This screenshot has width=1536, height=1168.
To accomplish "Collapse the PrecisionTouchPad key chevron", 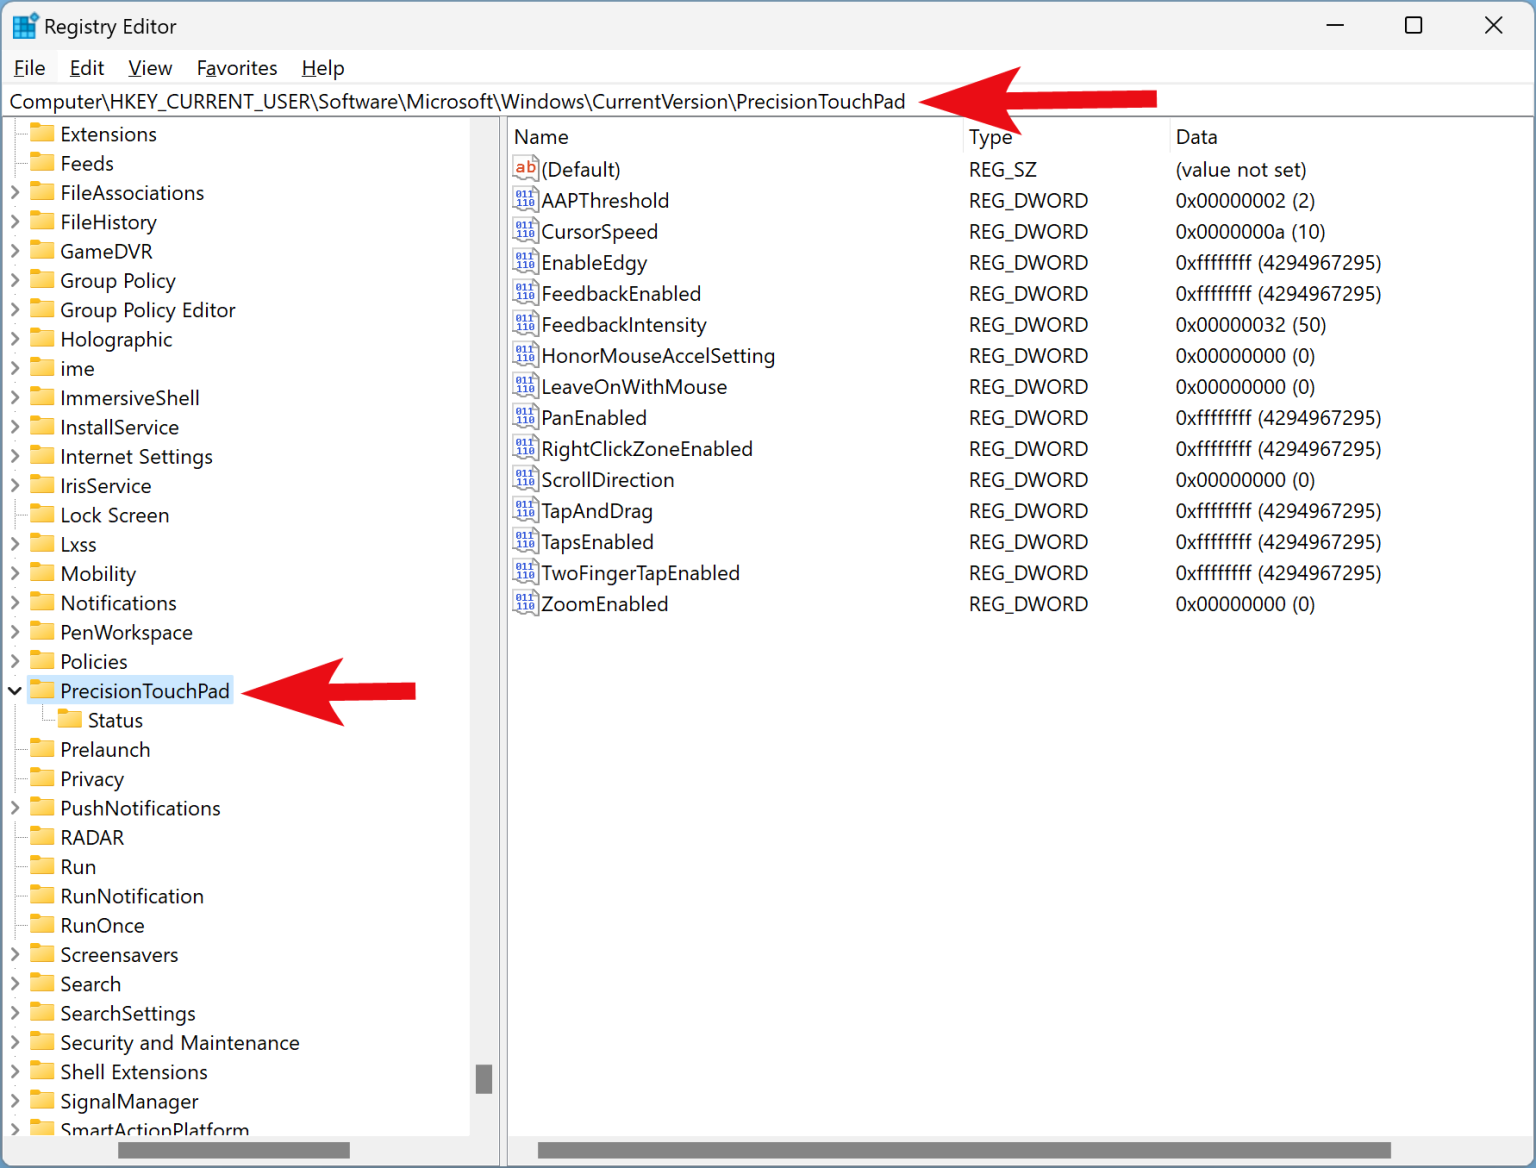I will click(x=14, y=690).
